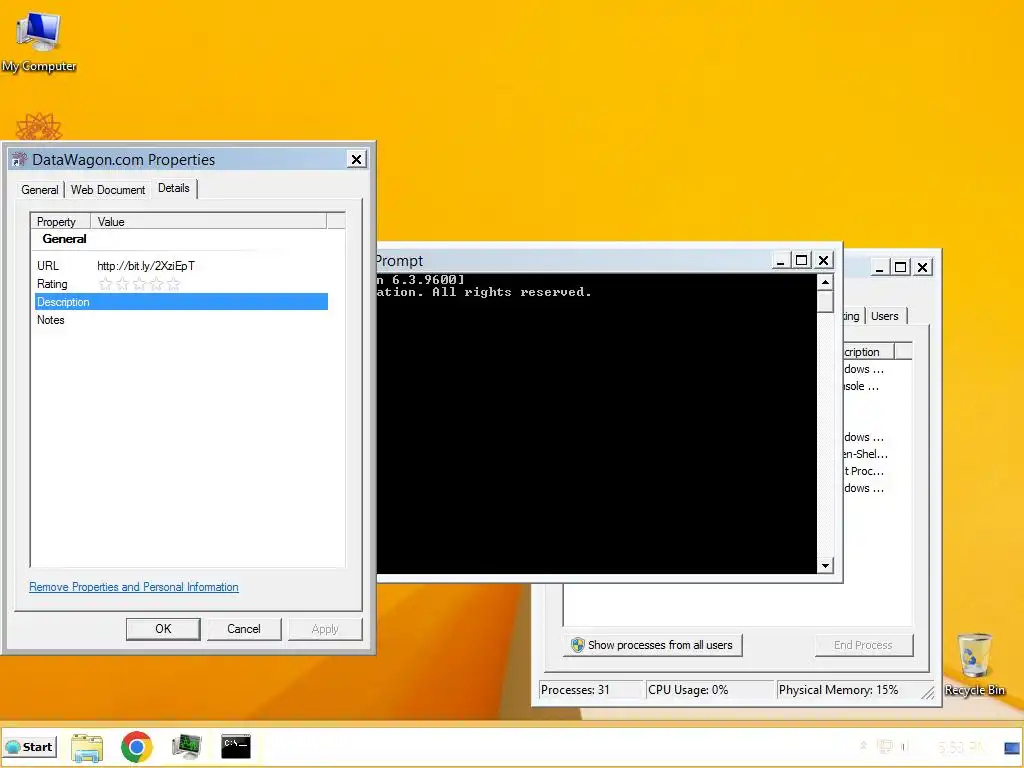The height and width of the screenshot is (768, 1024).
Task: Close the Command Prompt window
Action: 824,261
